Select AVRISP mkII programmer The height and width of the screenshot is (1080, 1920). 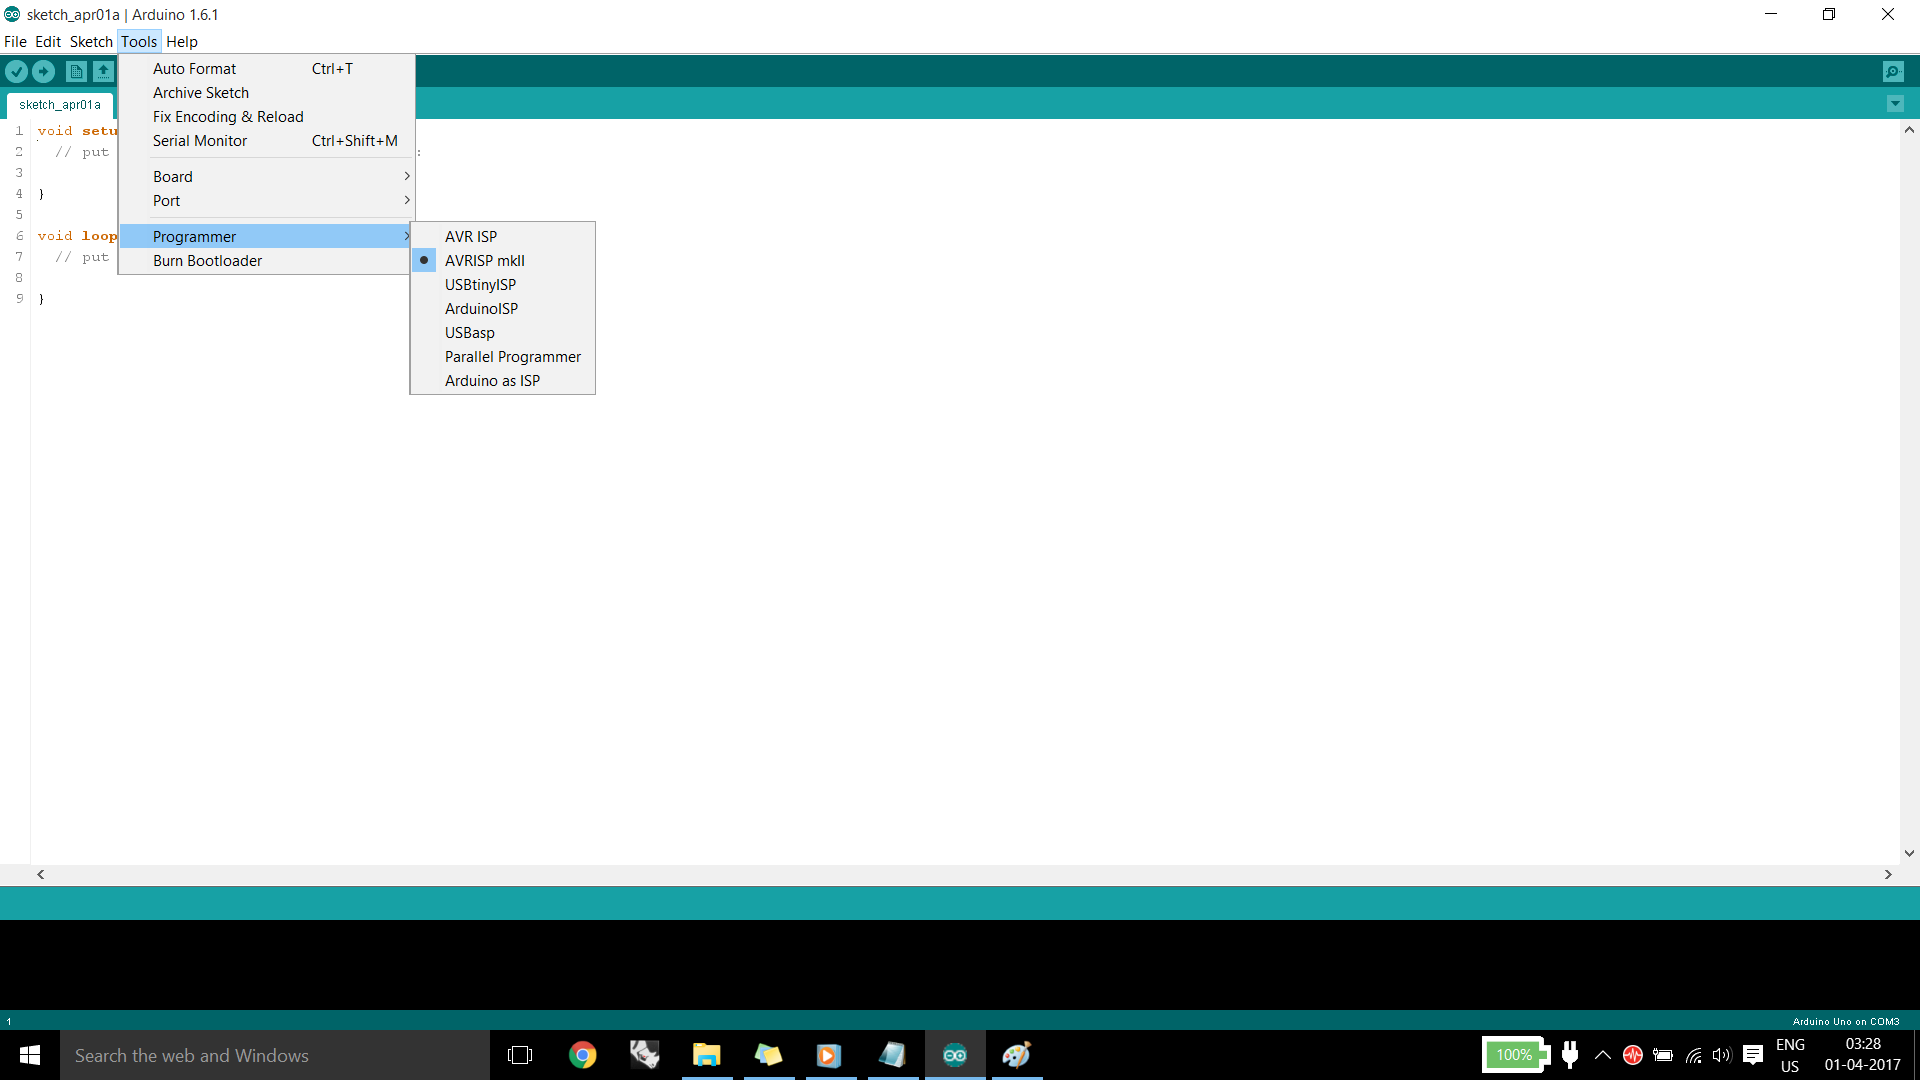(503, 261)
